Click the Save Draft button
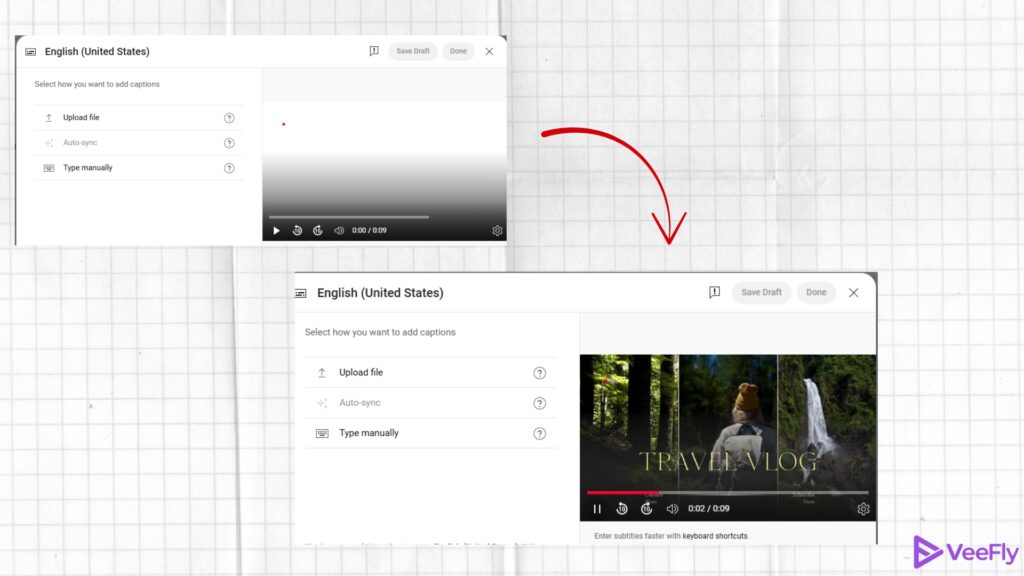 click(762, 292)
